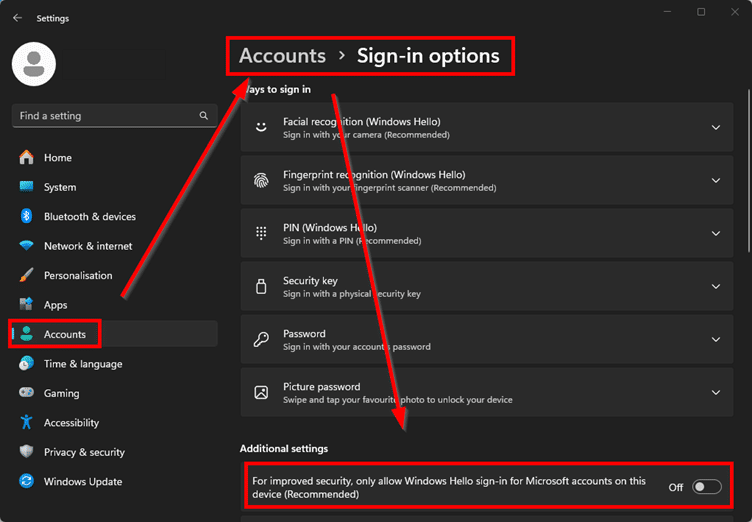
Task: Open Windows Update page
Action: pos(115,481)
